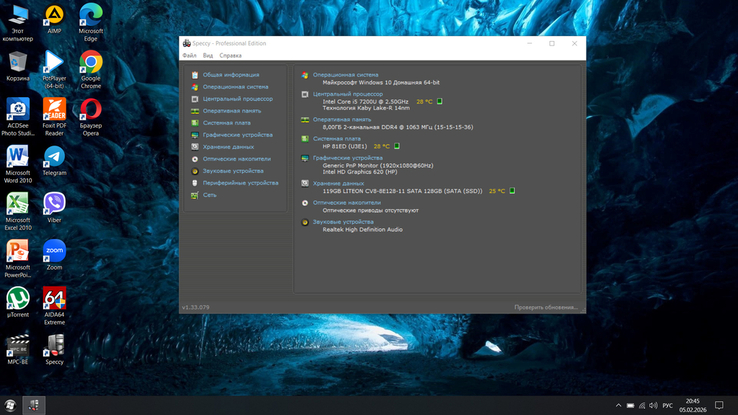Screen dimensions: 738x415
Task: Click the Центральный процессор heading in the summary
Action: (x=348, y=94)
